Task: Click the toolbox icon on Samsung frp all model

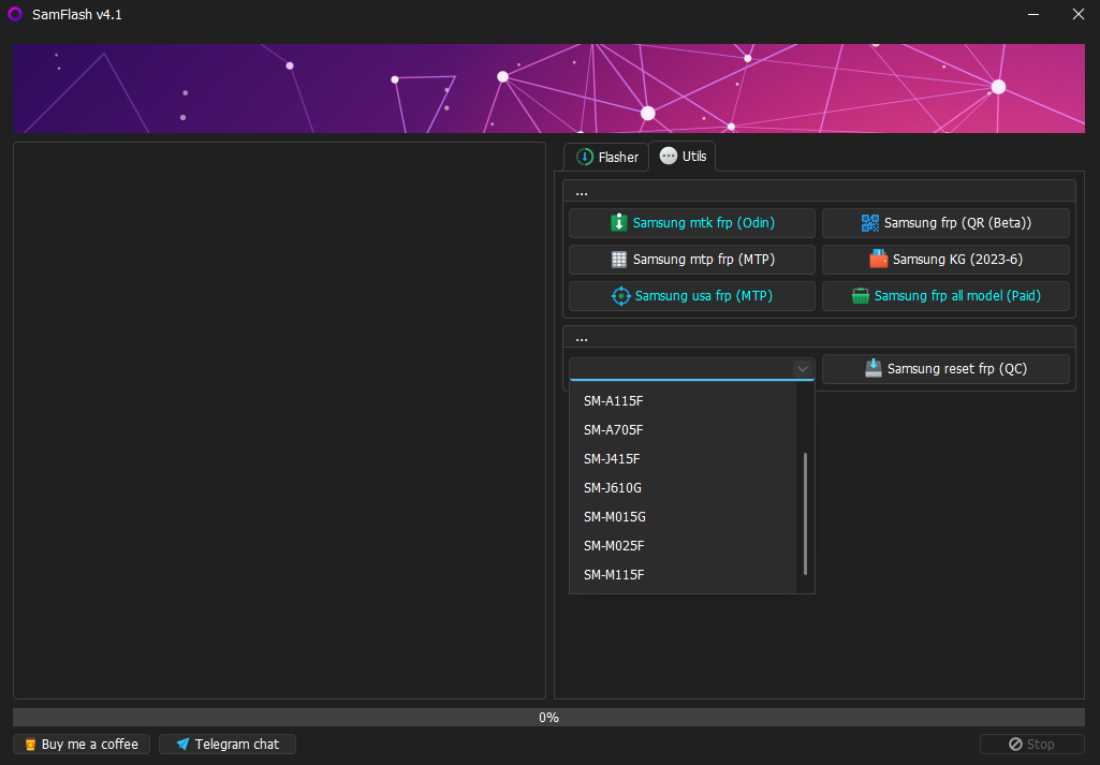Action: (x=860, y=295)
